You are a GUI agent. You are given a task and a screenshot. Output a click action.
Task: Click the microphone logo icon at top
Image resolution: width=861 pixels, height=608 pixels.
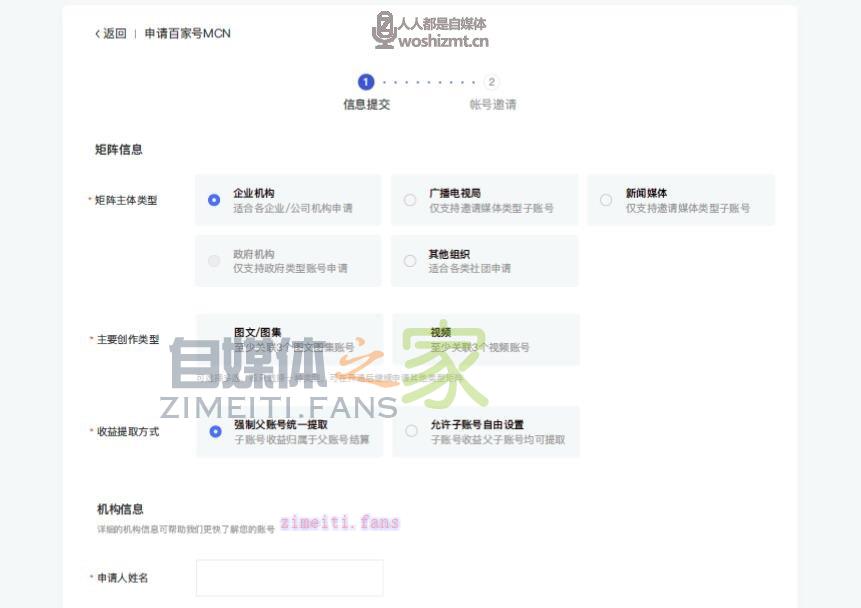click(x=384, y=30)
